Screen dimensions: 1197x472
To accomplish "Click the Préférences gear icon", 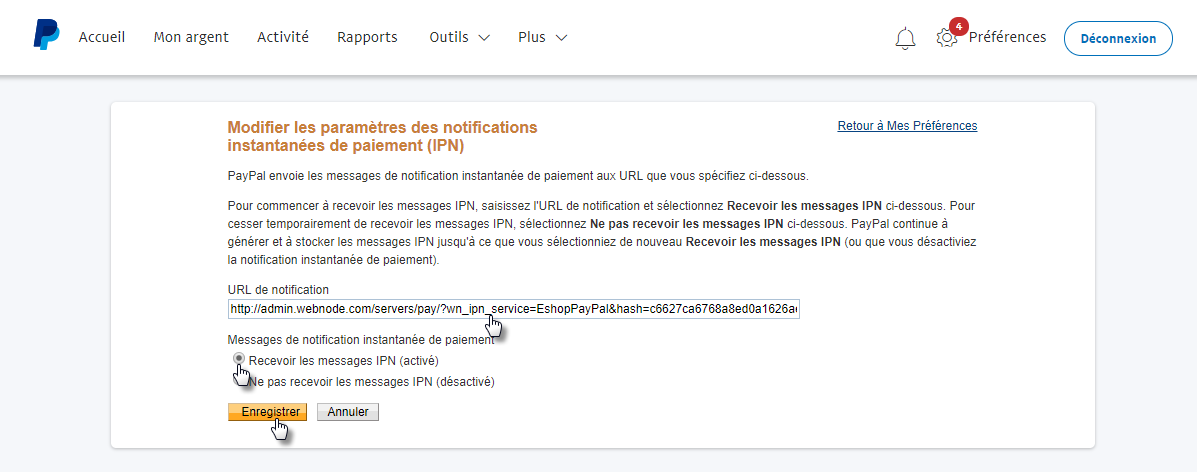I will click(947, 38).
